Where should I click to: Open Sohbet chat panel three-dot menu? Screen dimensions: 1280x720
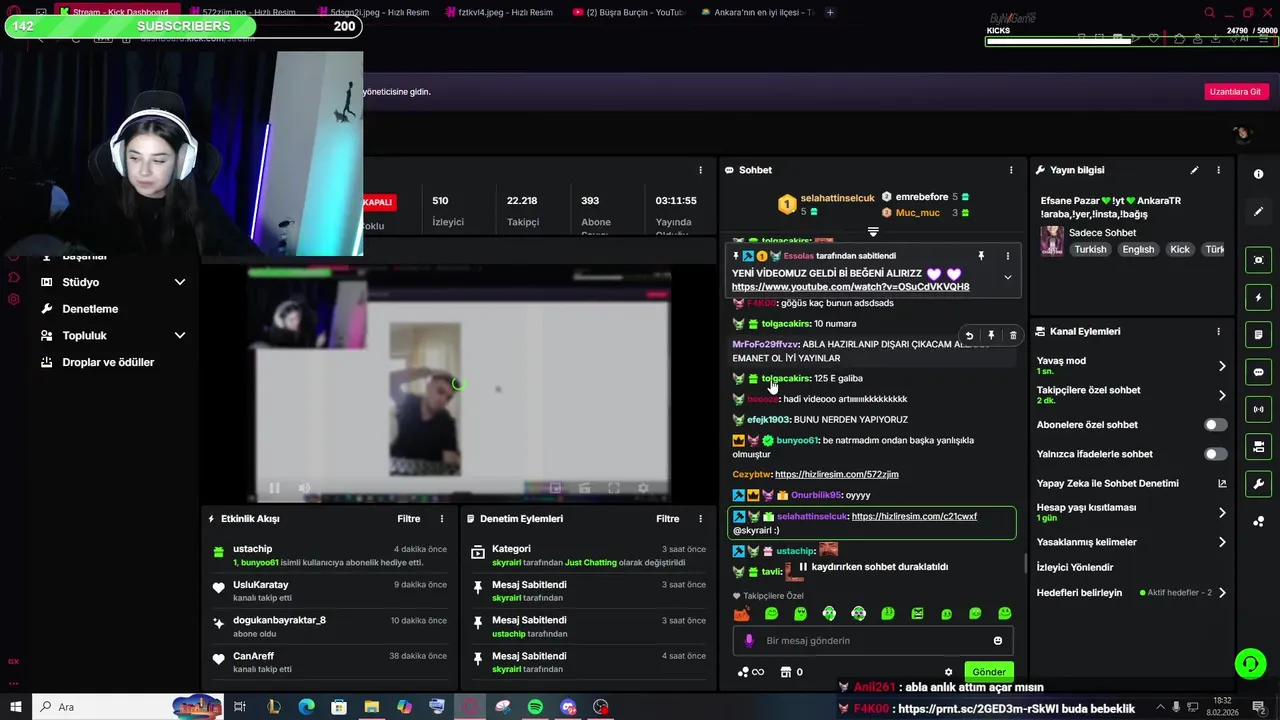pos(1011,170)
